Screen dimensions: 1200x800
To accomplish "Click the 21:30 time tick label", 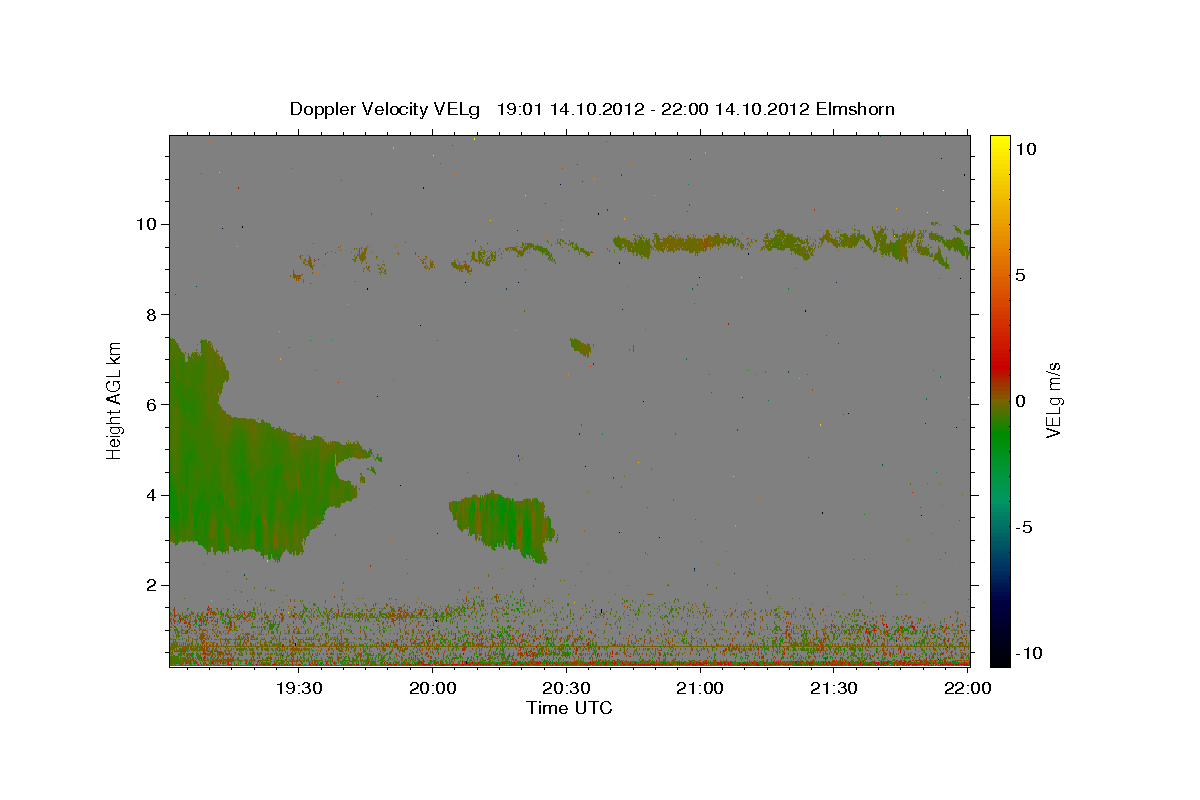I will coord(834,688).
